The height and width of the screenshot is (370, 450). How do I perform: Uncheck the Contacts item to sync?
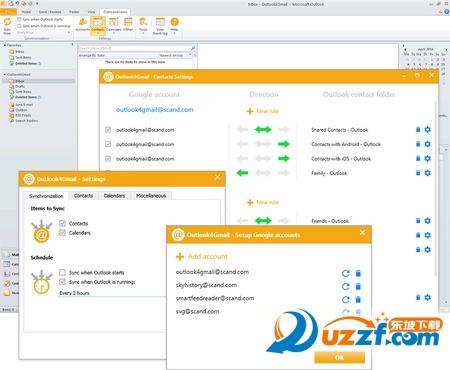coord(62,223)
